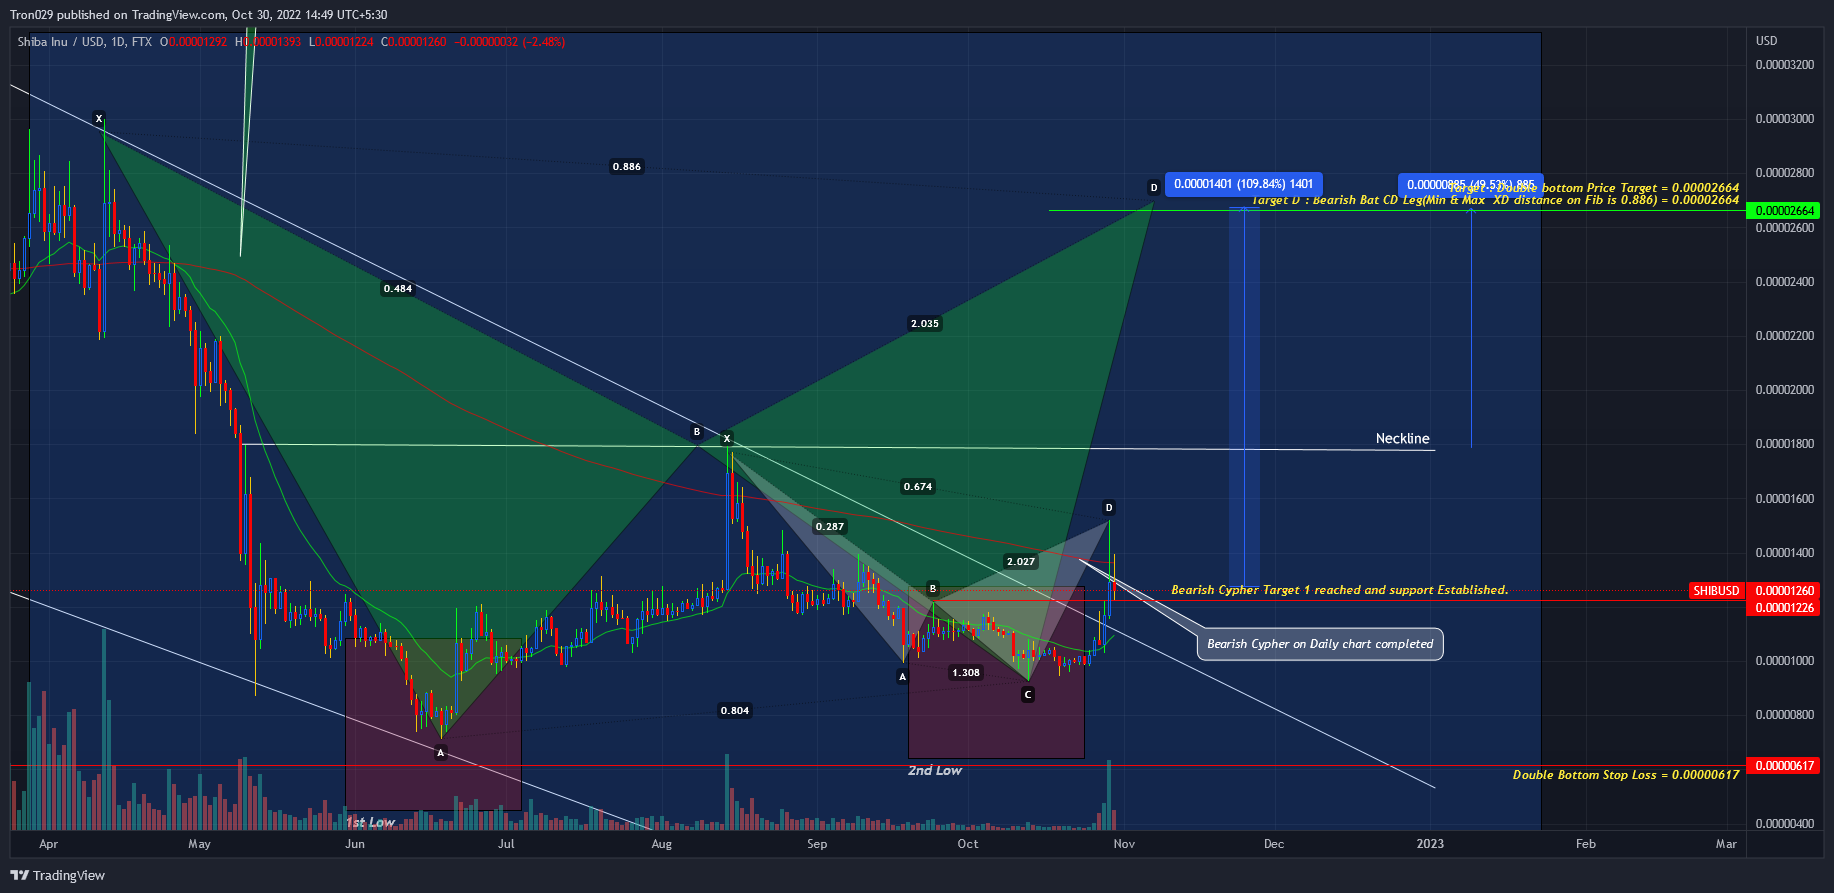Click the TradingView logo icon
This screenshot has height=893, width=1834.
(x=19, y=875)
